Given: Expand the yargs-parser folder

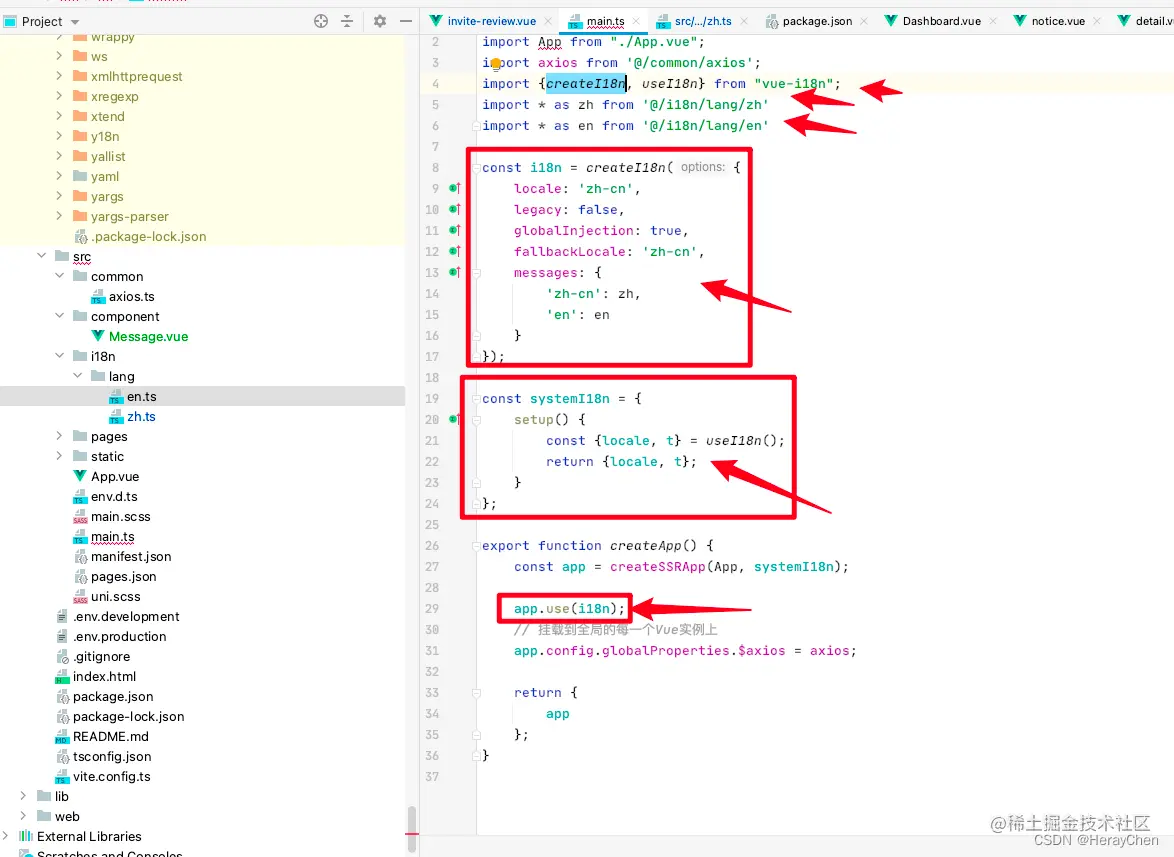Looking at the screenshot, I should [x=59, y=216].
